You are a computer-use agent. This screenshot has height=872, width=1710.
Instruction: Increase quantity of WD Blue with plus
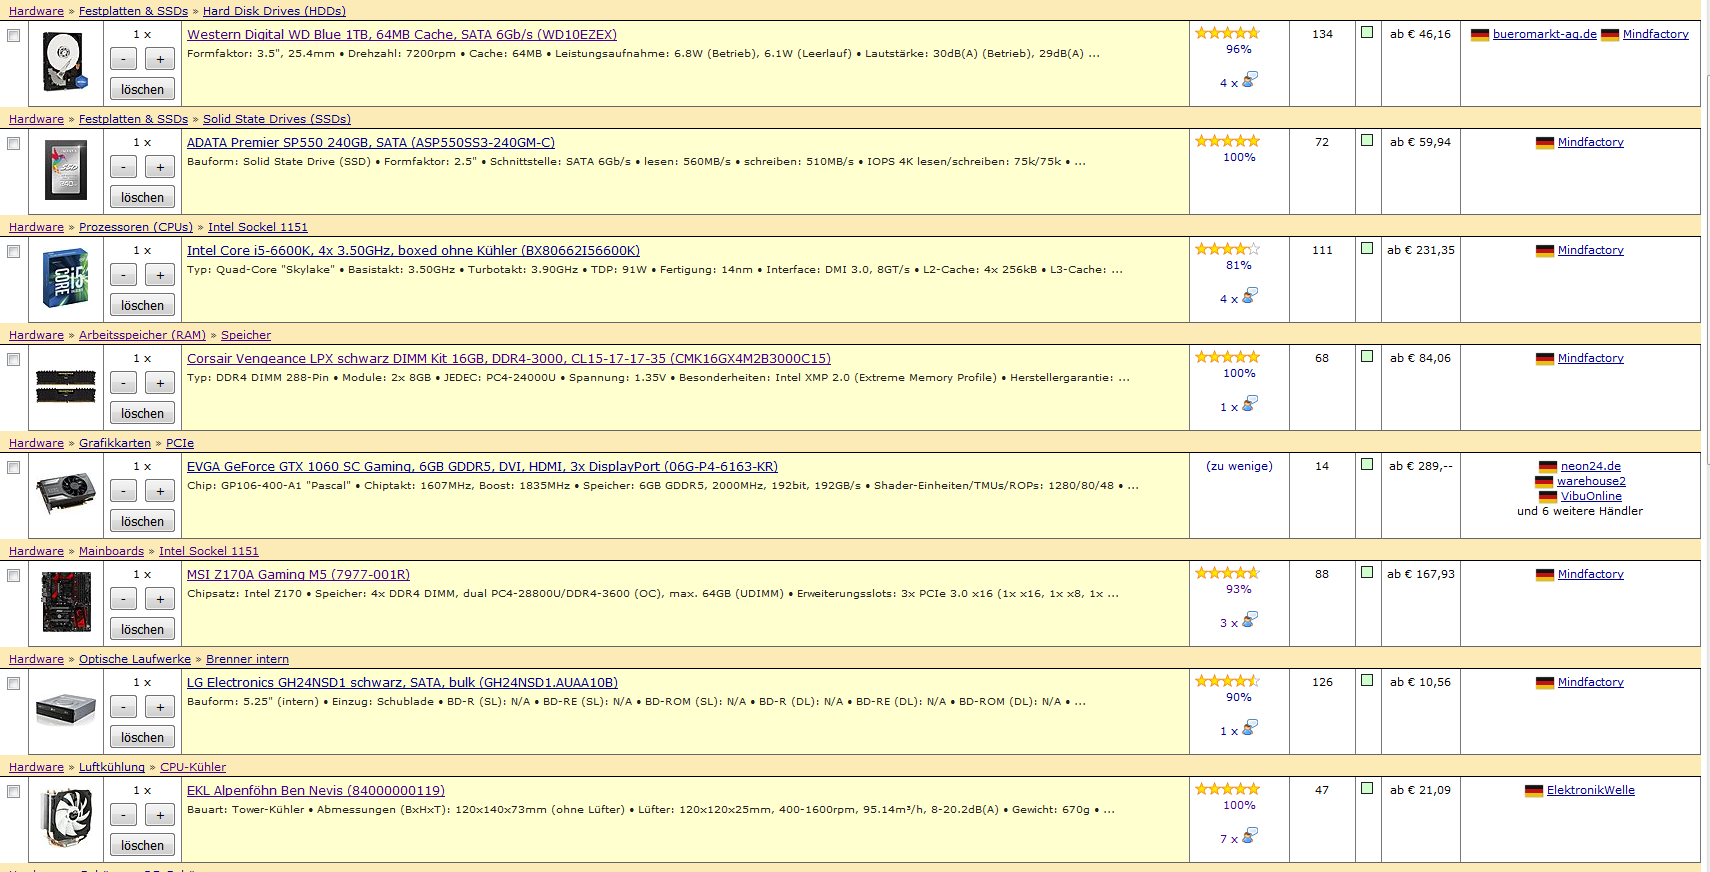tap(160, 59)
